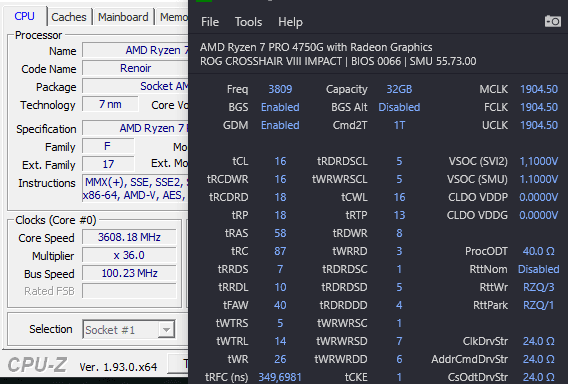The width and height of the screenshot is (568, 384).
Task: Click the Technology field showing 7 nm
Action: (x=110, y=104)
